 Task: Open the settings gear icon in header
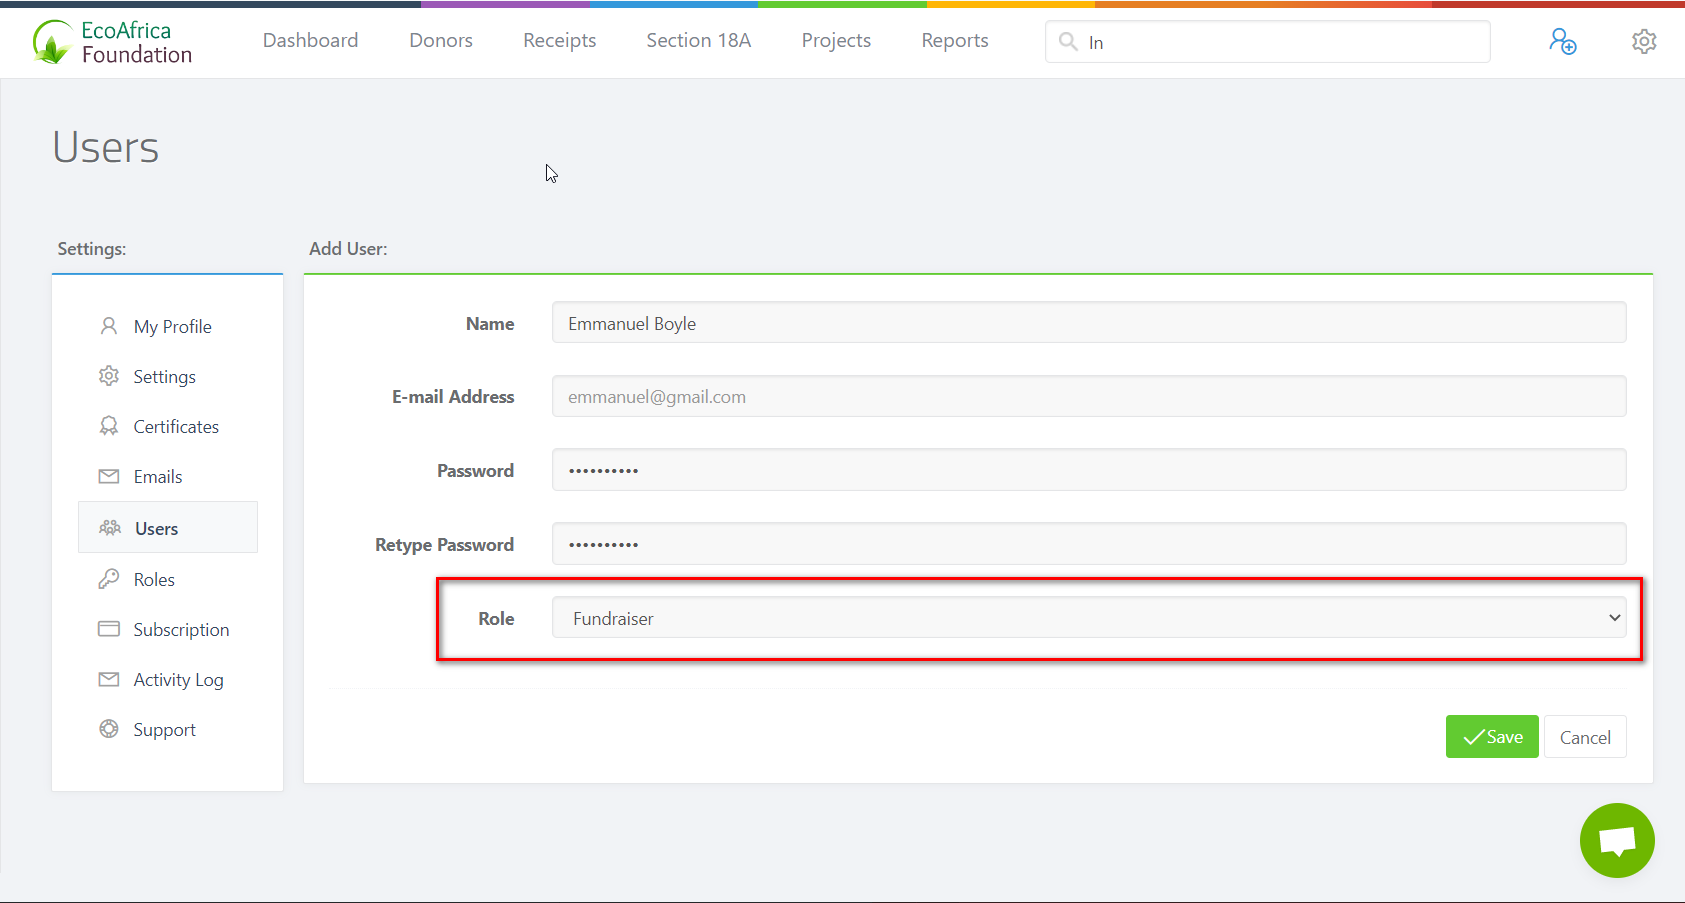[x=1644, y=41]
